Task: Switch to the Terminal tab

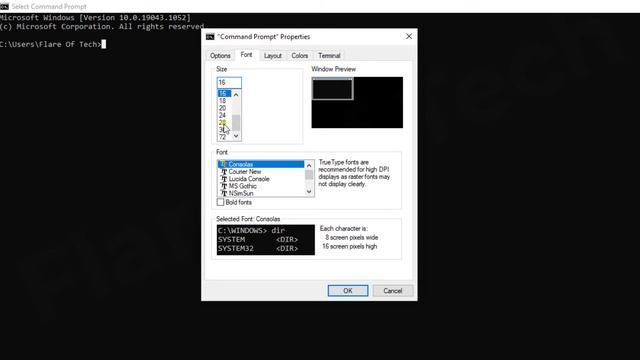Action: pyautogui.click(x=329, y=56)
